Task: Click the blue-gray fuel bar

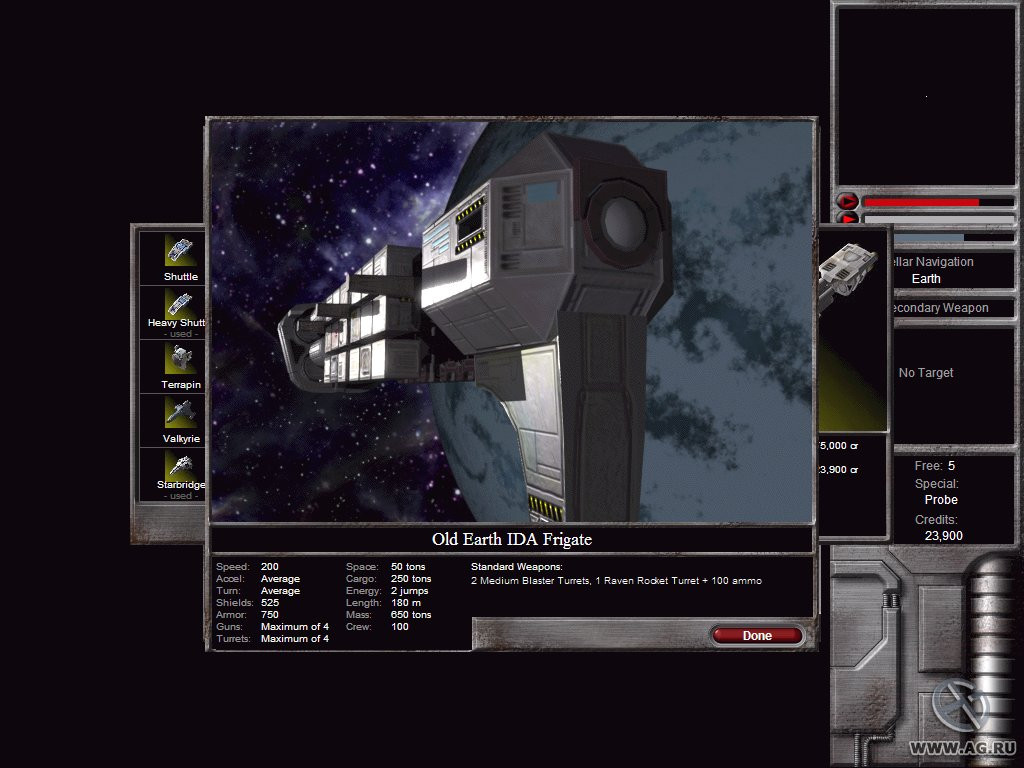Action: (x=928, y=238)
